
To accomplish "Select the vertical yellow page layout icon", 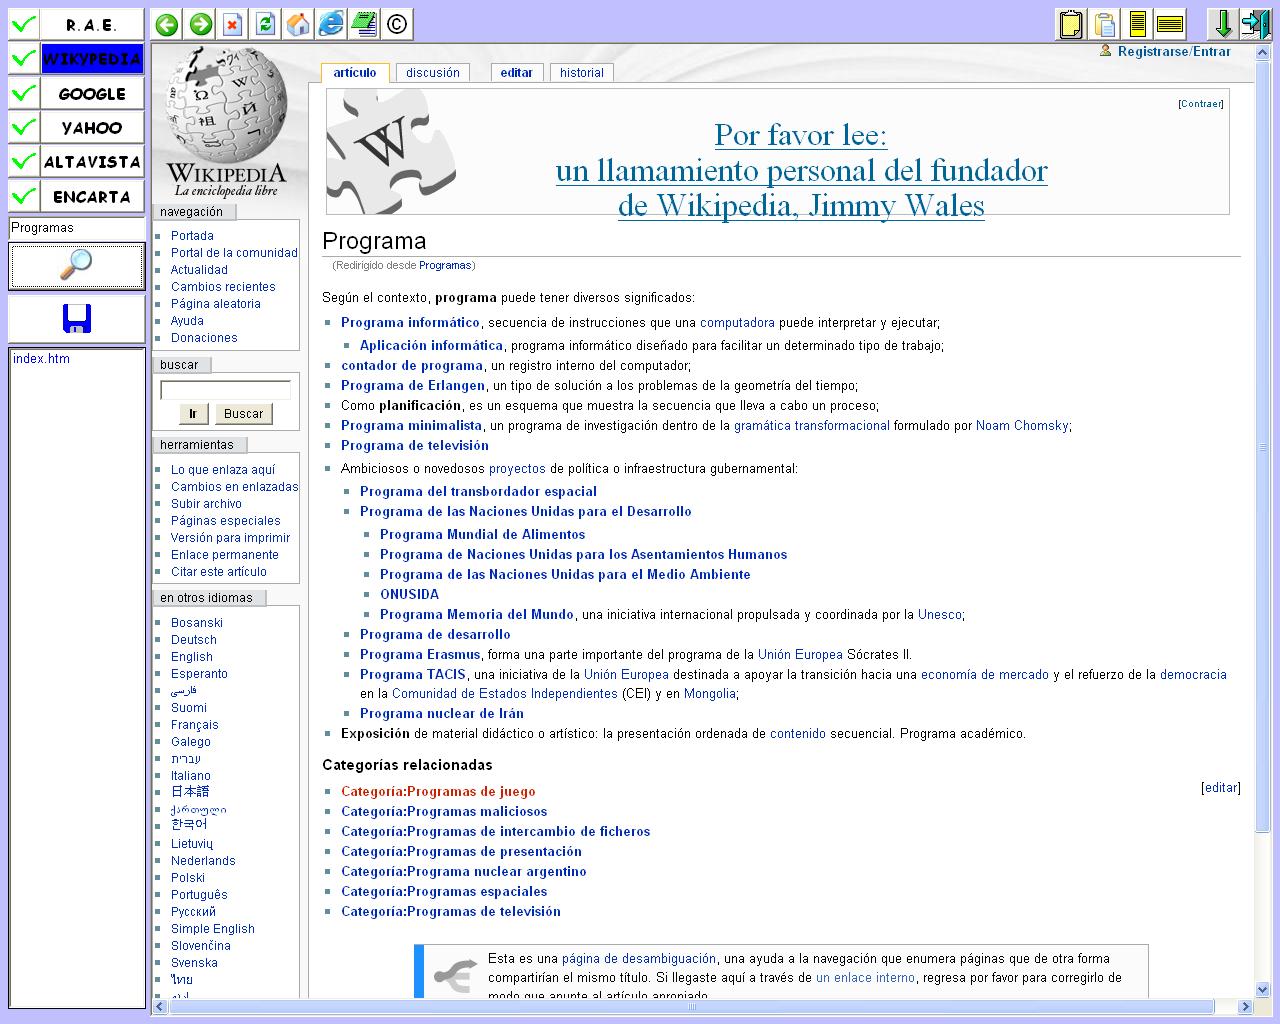I will click(1137, 24).
